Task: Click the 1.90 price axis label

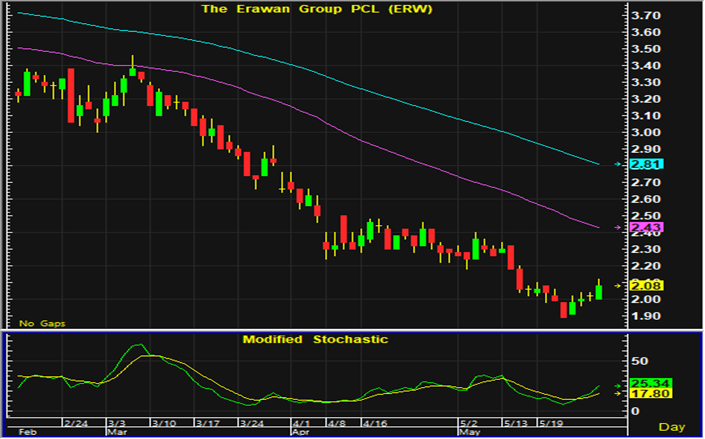Action: coord(646,316)
